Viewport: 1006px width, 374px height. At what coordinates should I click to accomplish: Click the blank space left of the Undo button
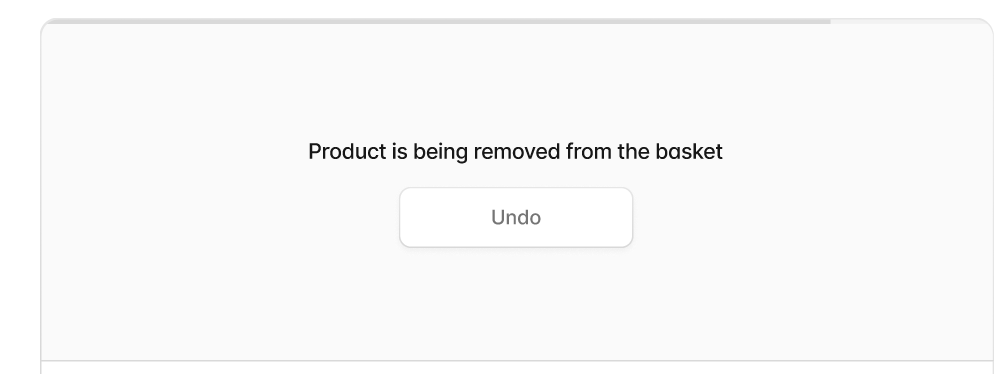[220, 217]
